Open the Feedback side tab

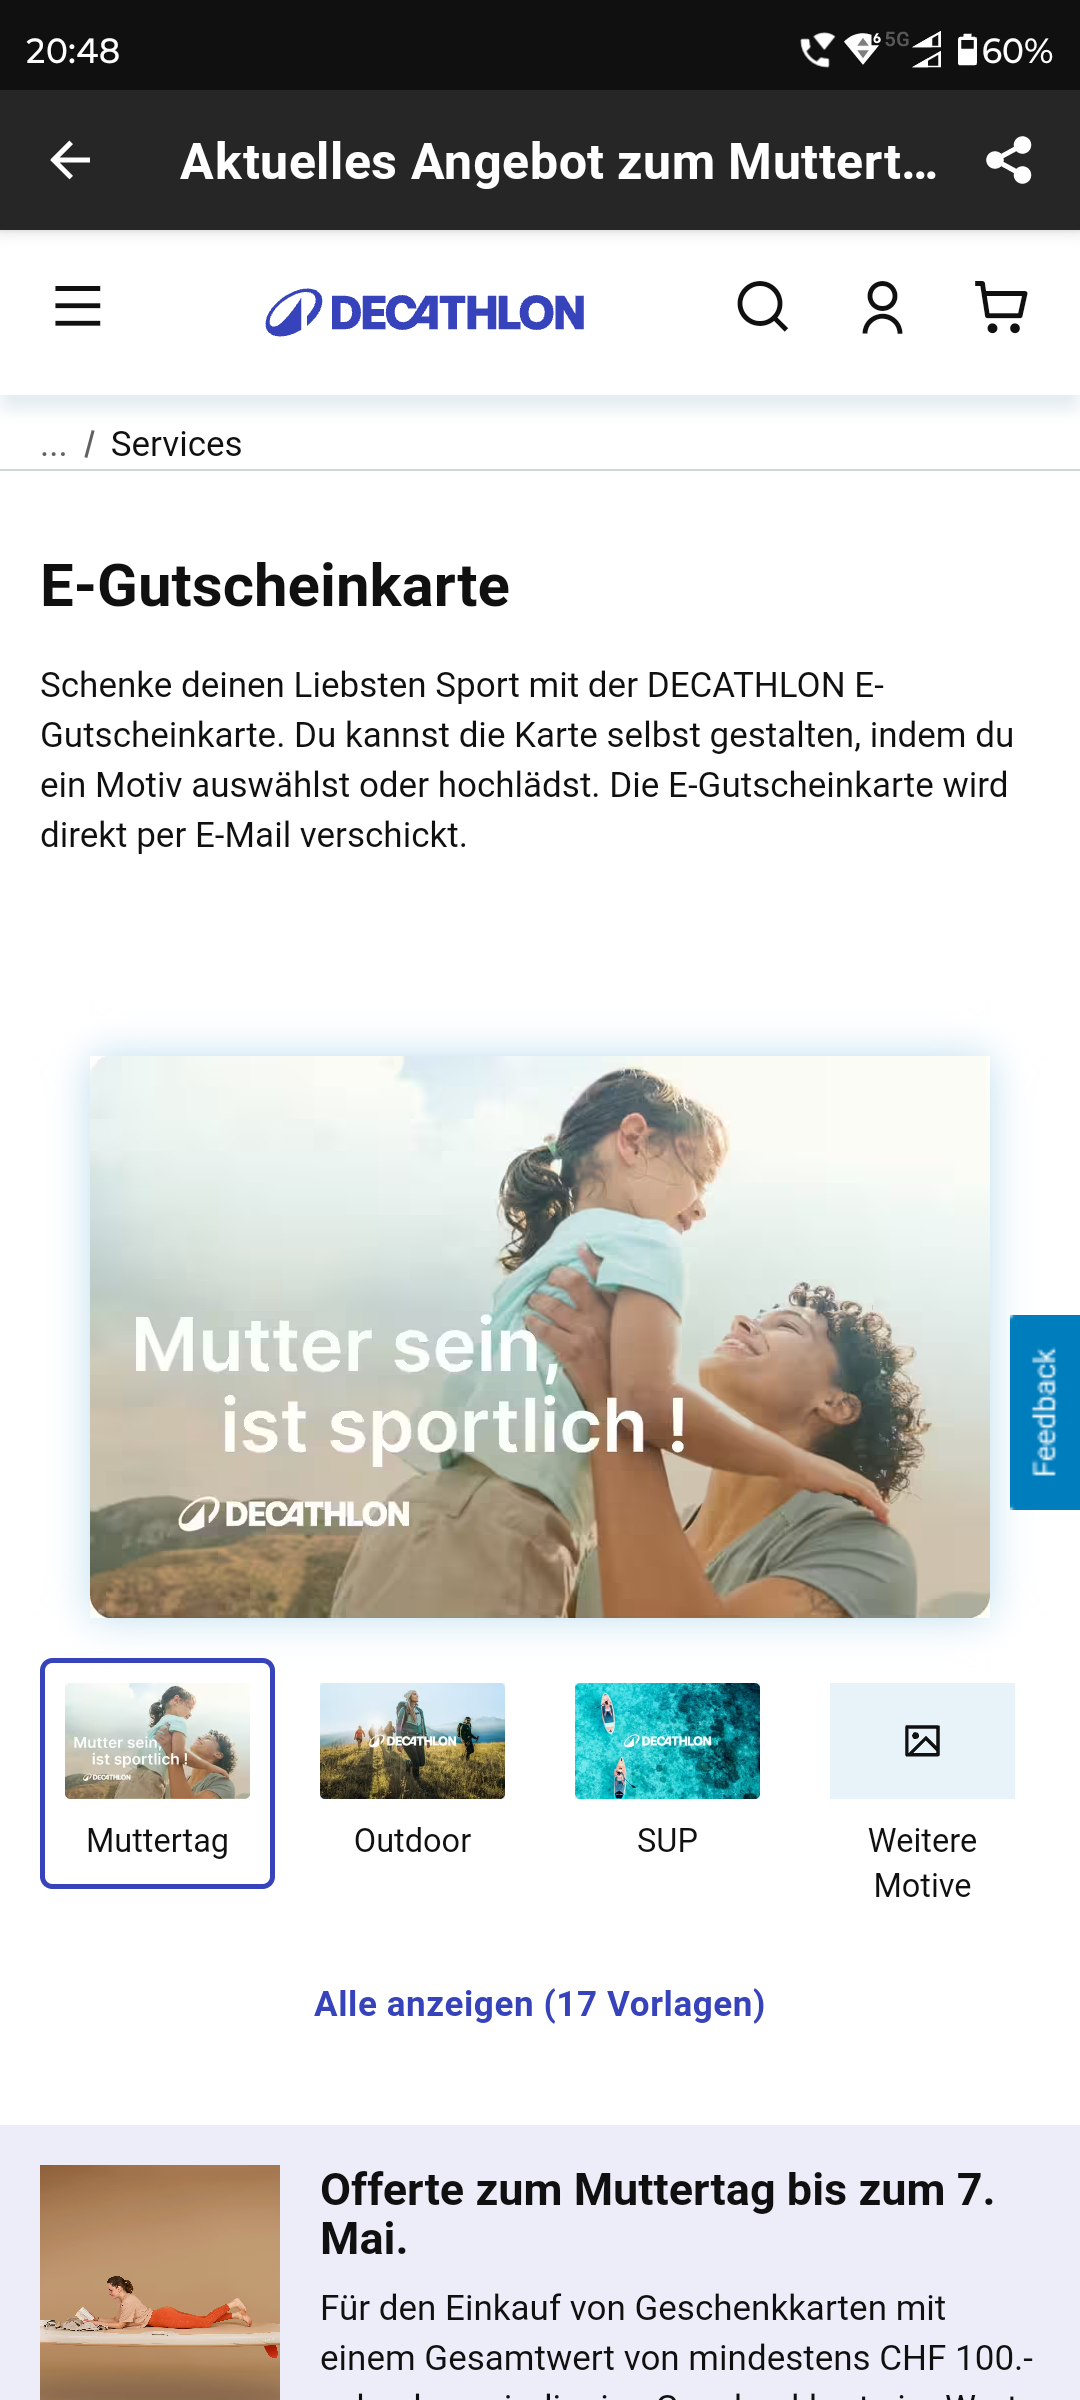pos(1045,1412)
